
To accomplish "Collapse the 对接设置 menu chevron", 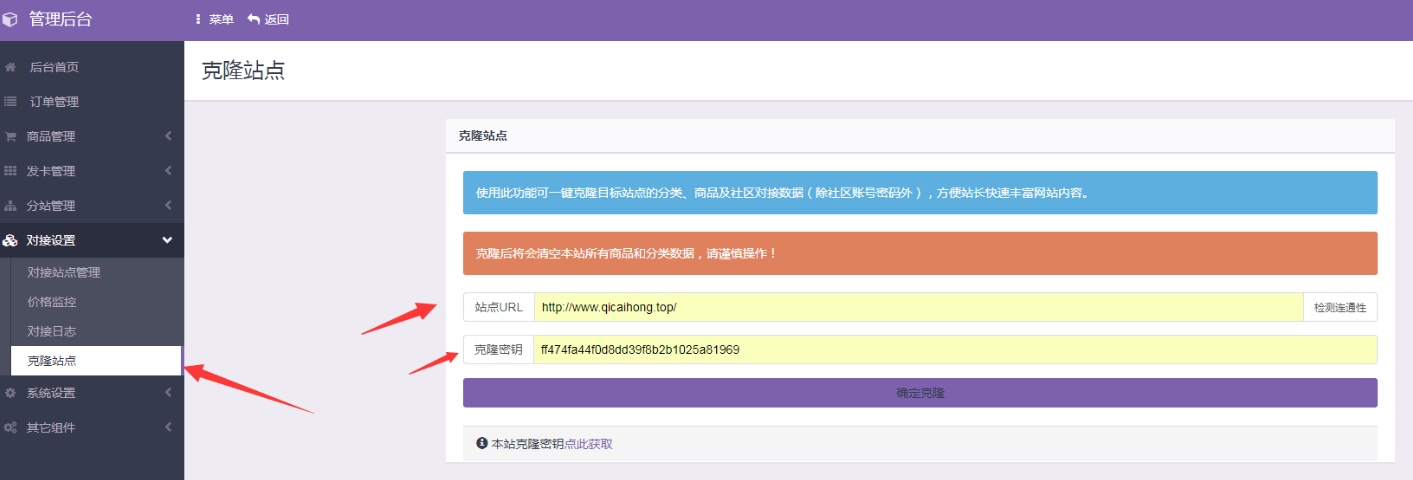I will point(168,240).
